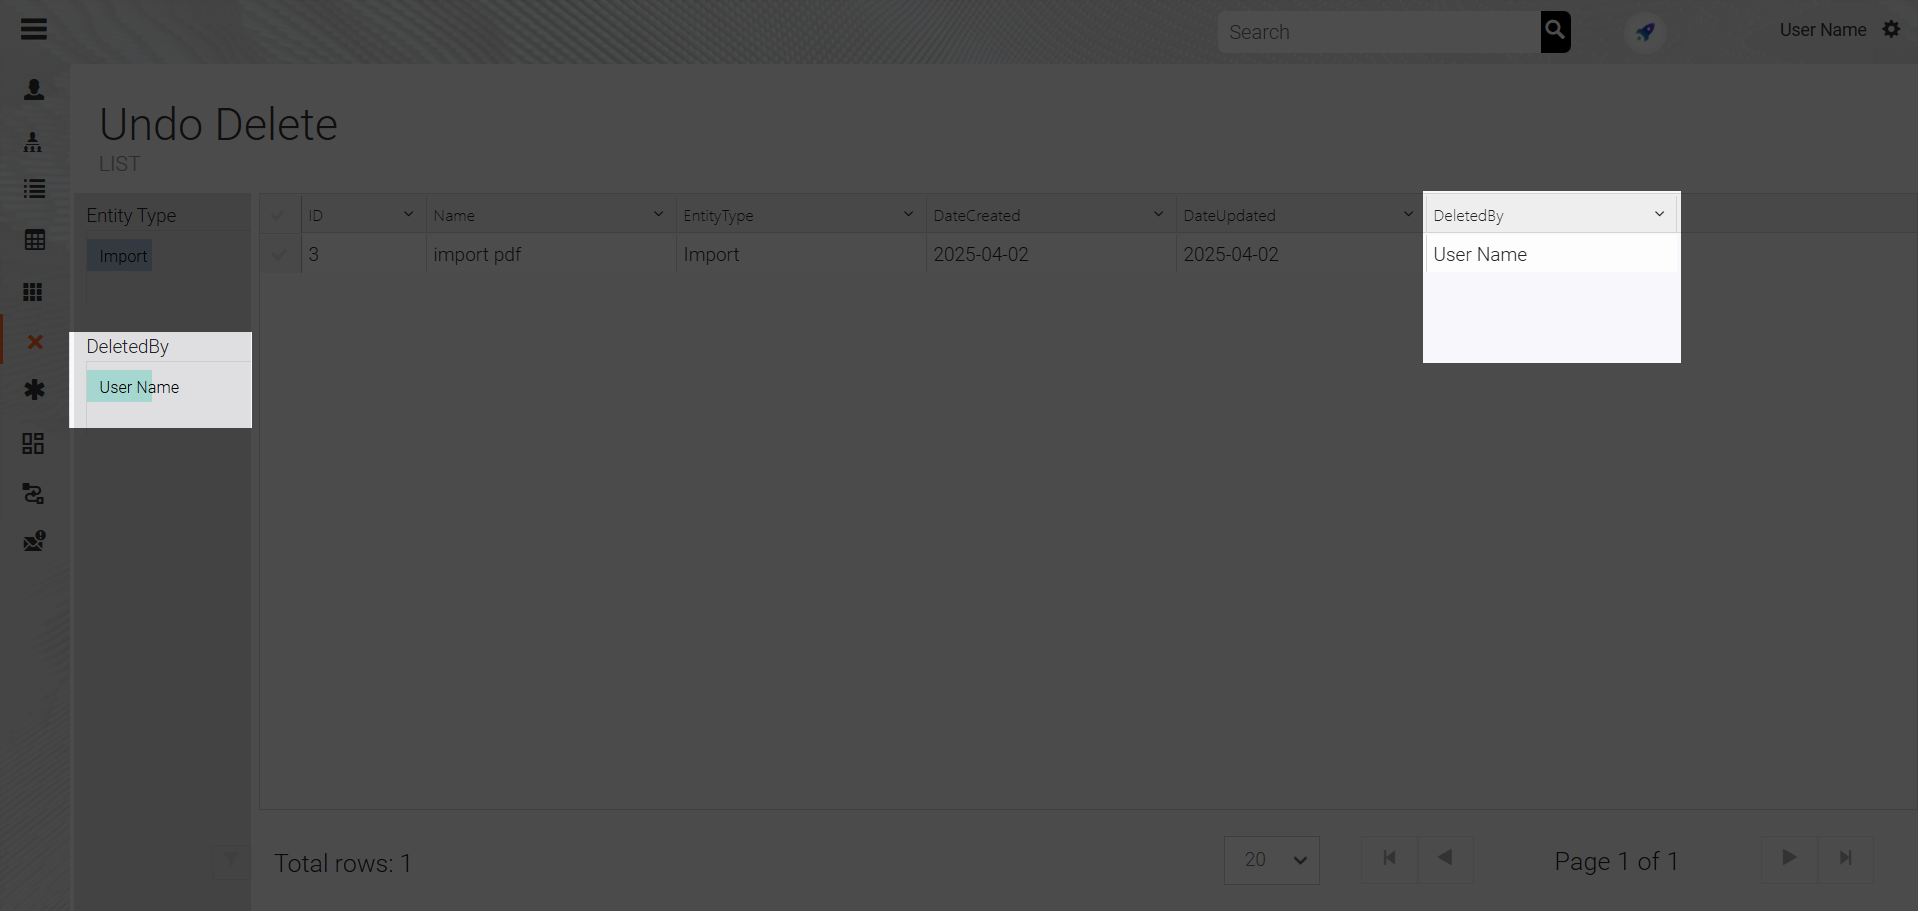The width and height of the screenshot is (1918, 911).
Task: Go to the next page arrow
Action: coord(1788,858)
